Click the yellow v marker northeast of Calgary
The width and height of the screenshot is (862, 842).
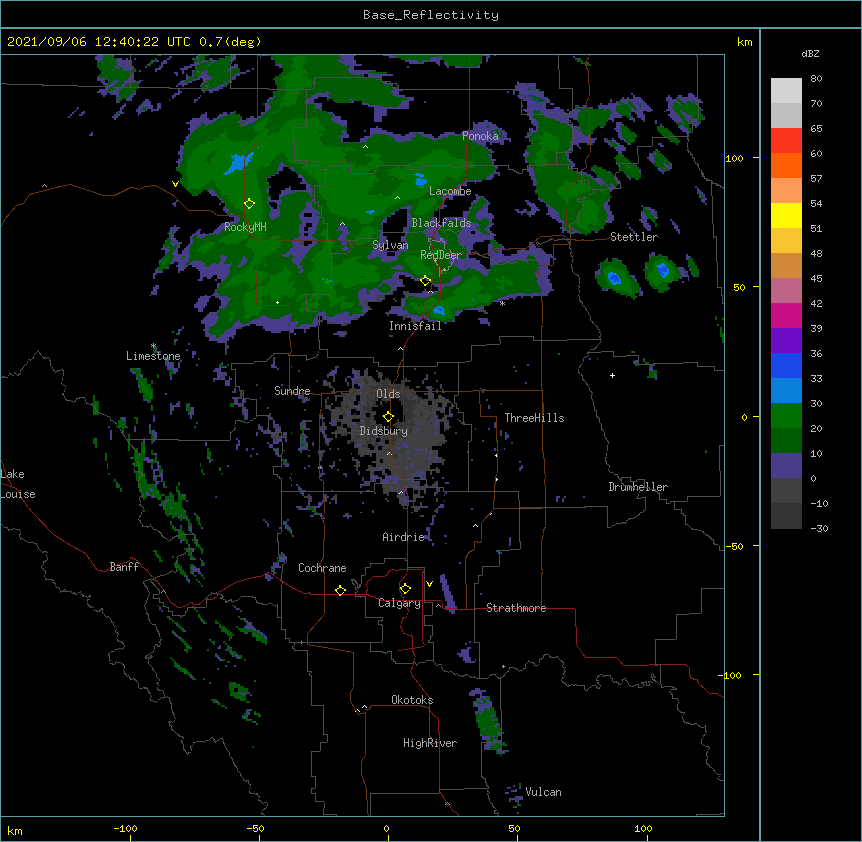[x=429, y=584]
